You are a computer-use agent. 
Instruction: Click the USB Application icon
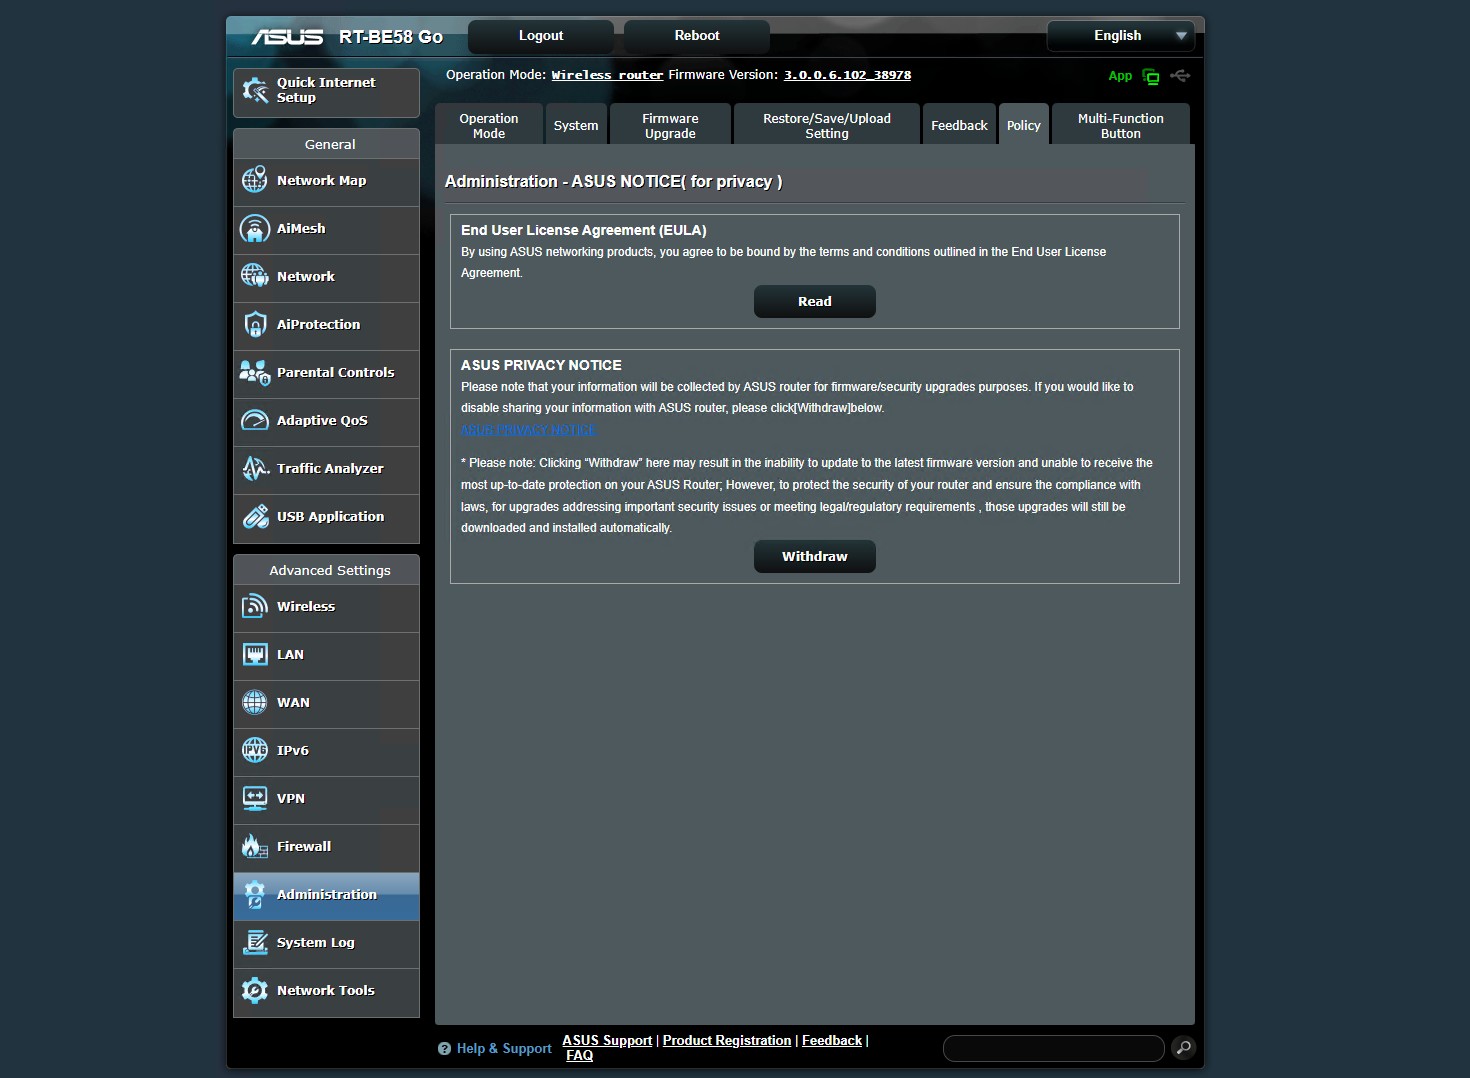pos(255,516)
